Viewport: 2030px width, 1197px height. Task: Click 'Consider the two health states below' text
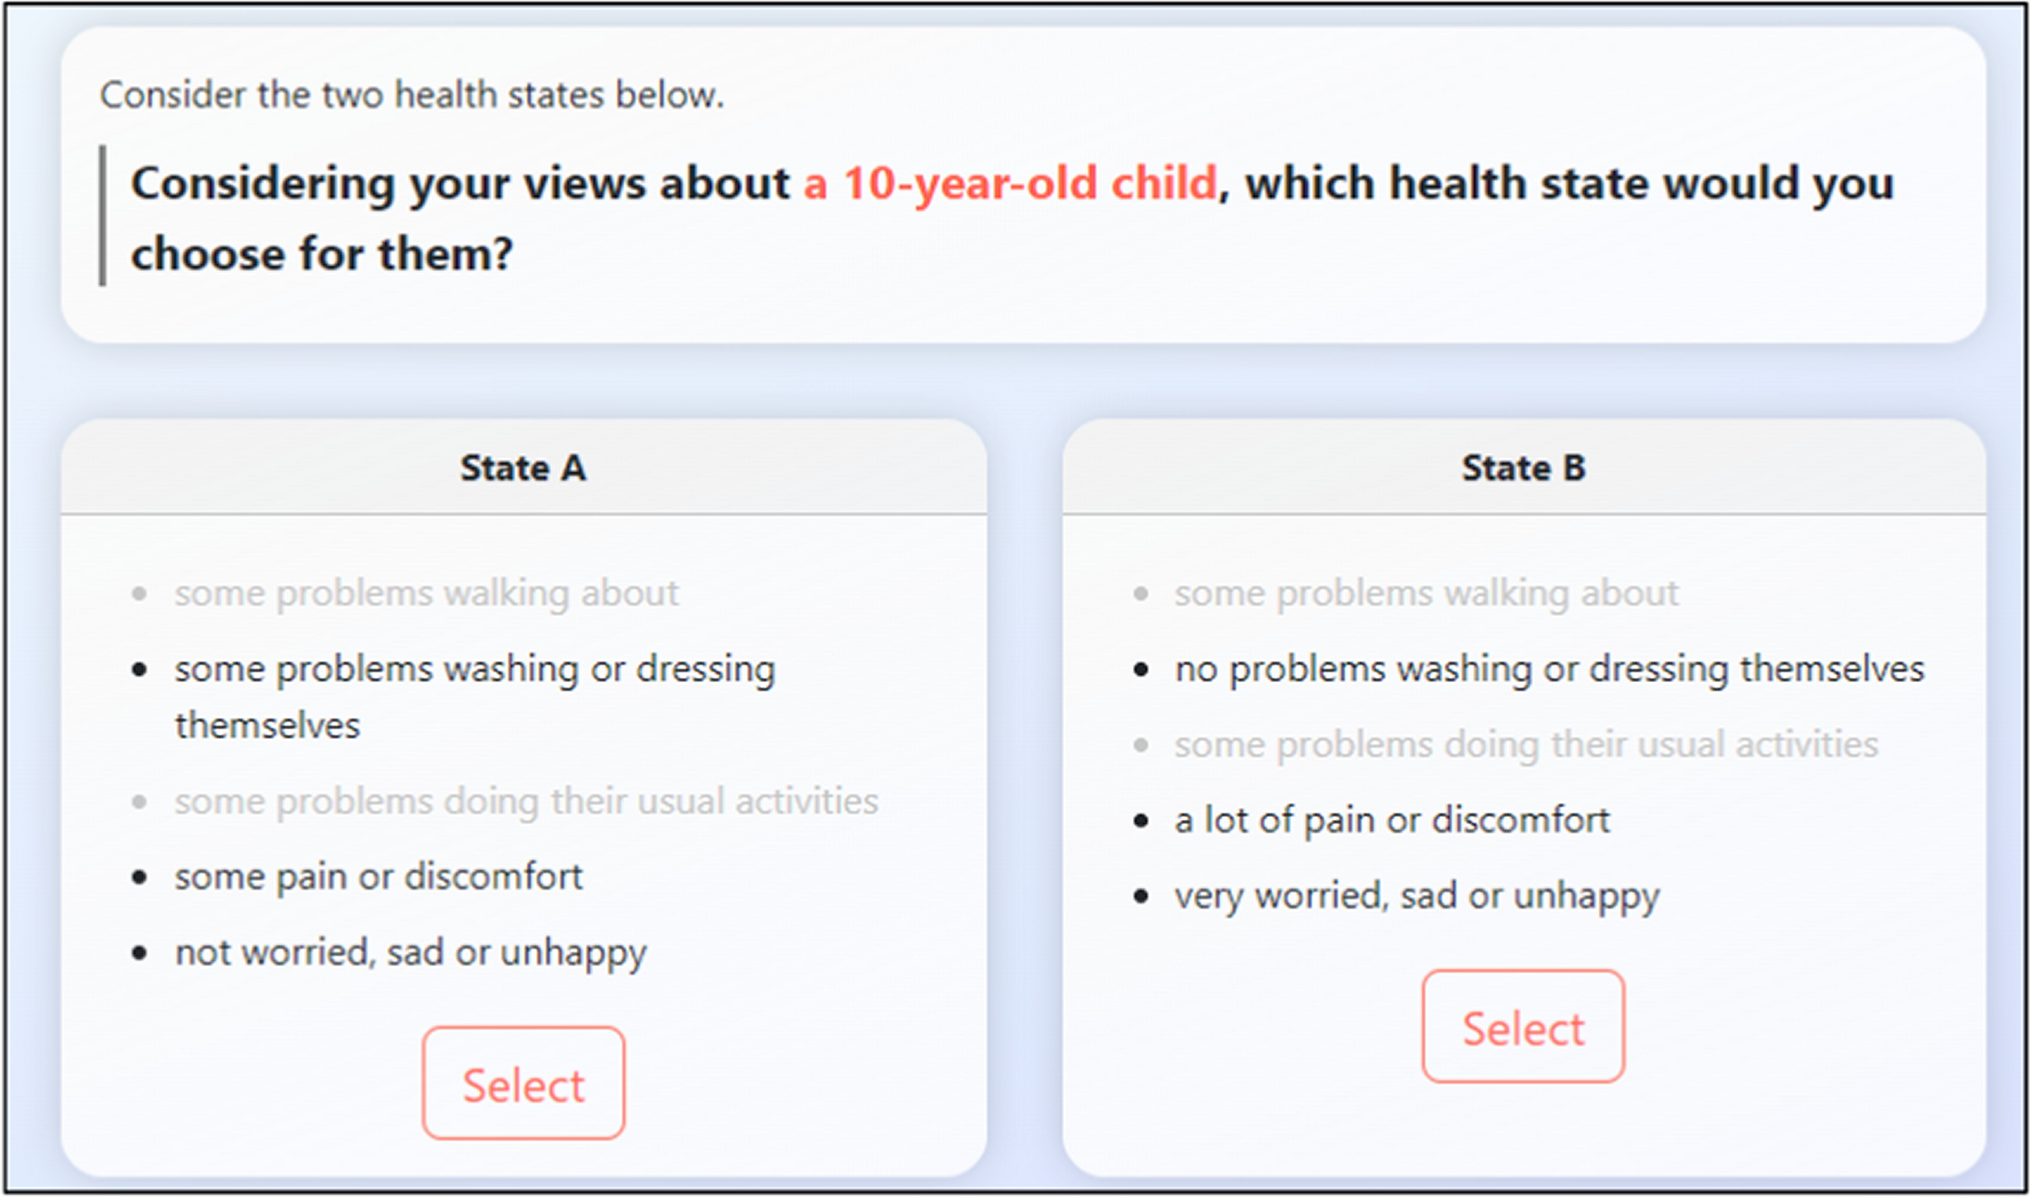(412, 95)
